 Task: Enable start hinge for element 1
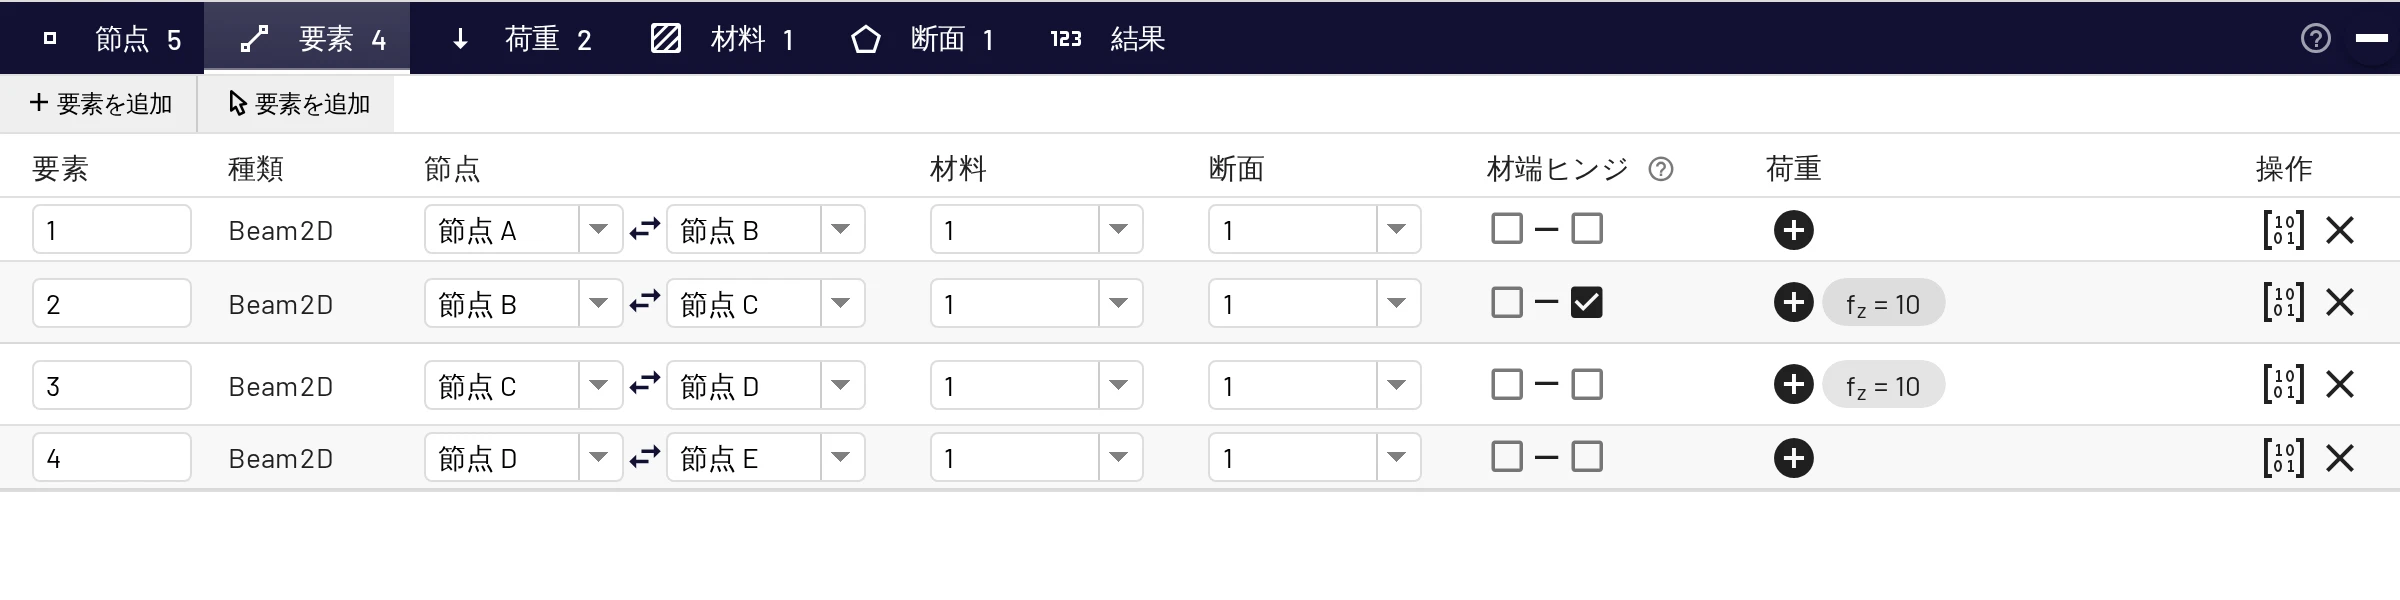pos(1507,229)
